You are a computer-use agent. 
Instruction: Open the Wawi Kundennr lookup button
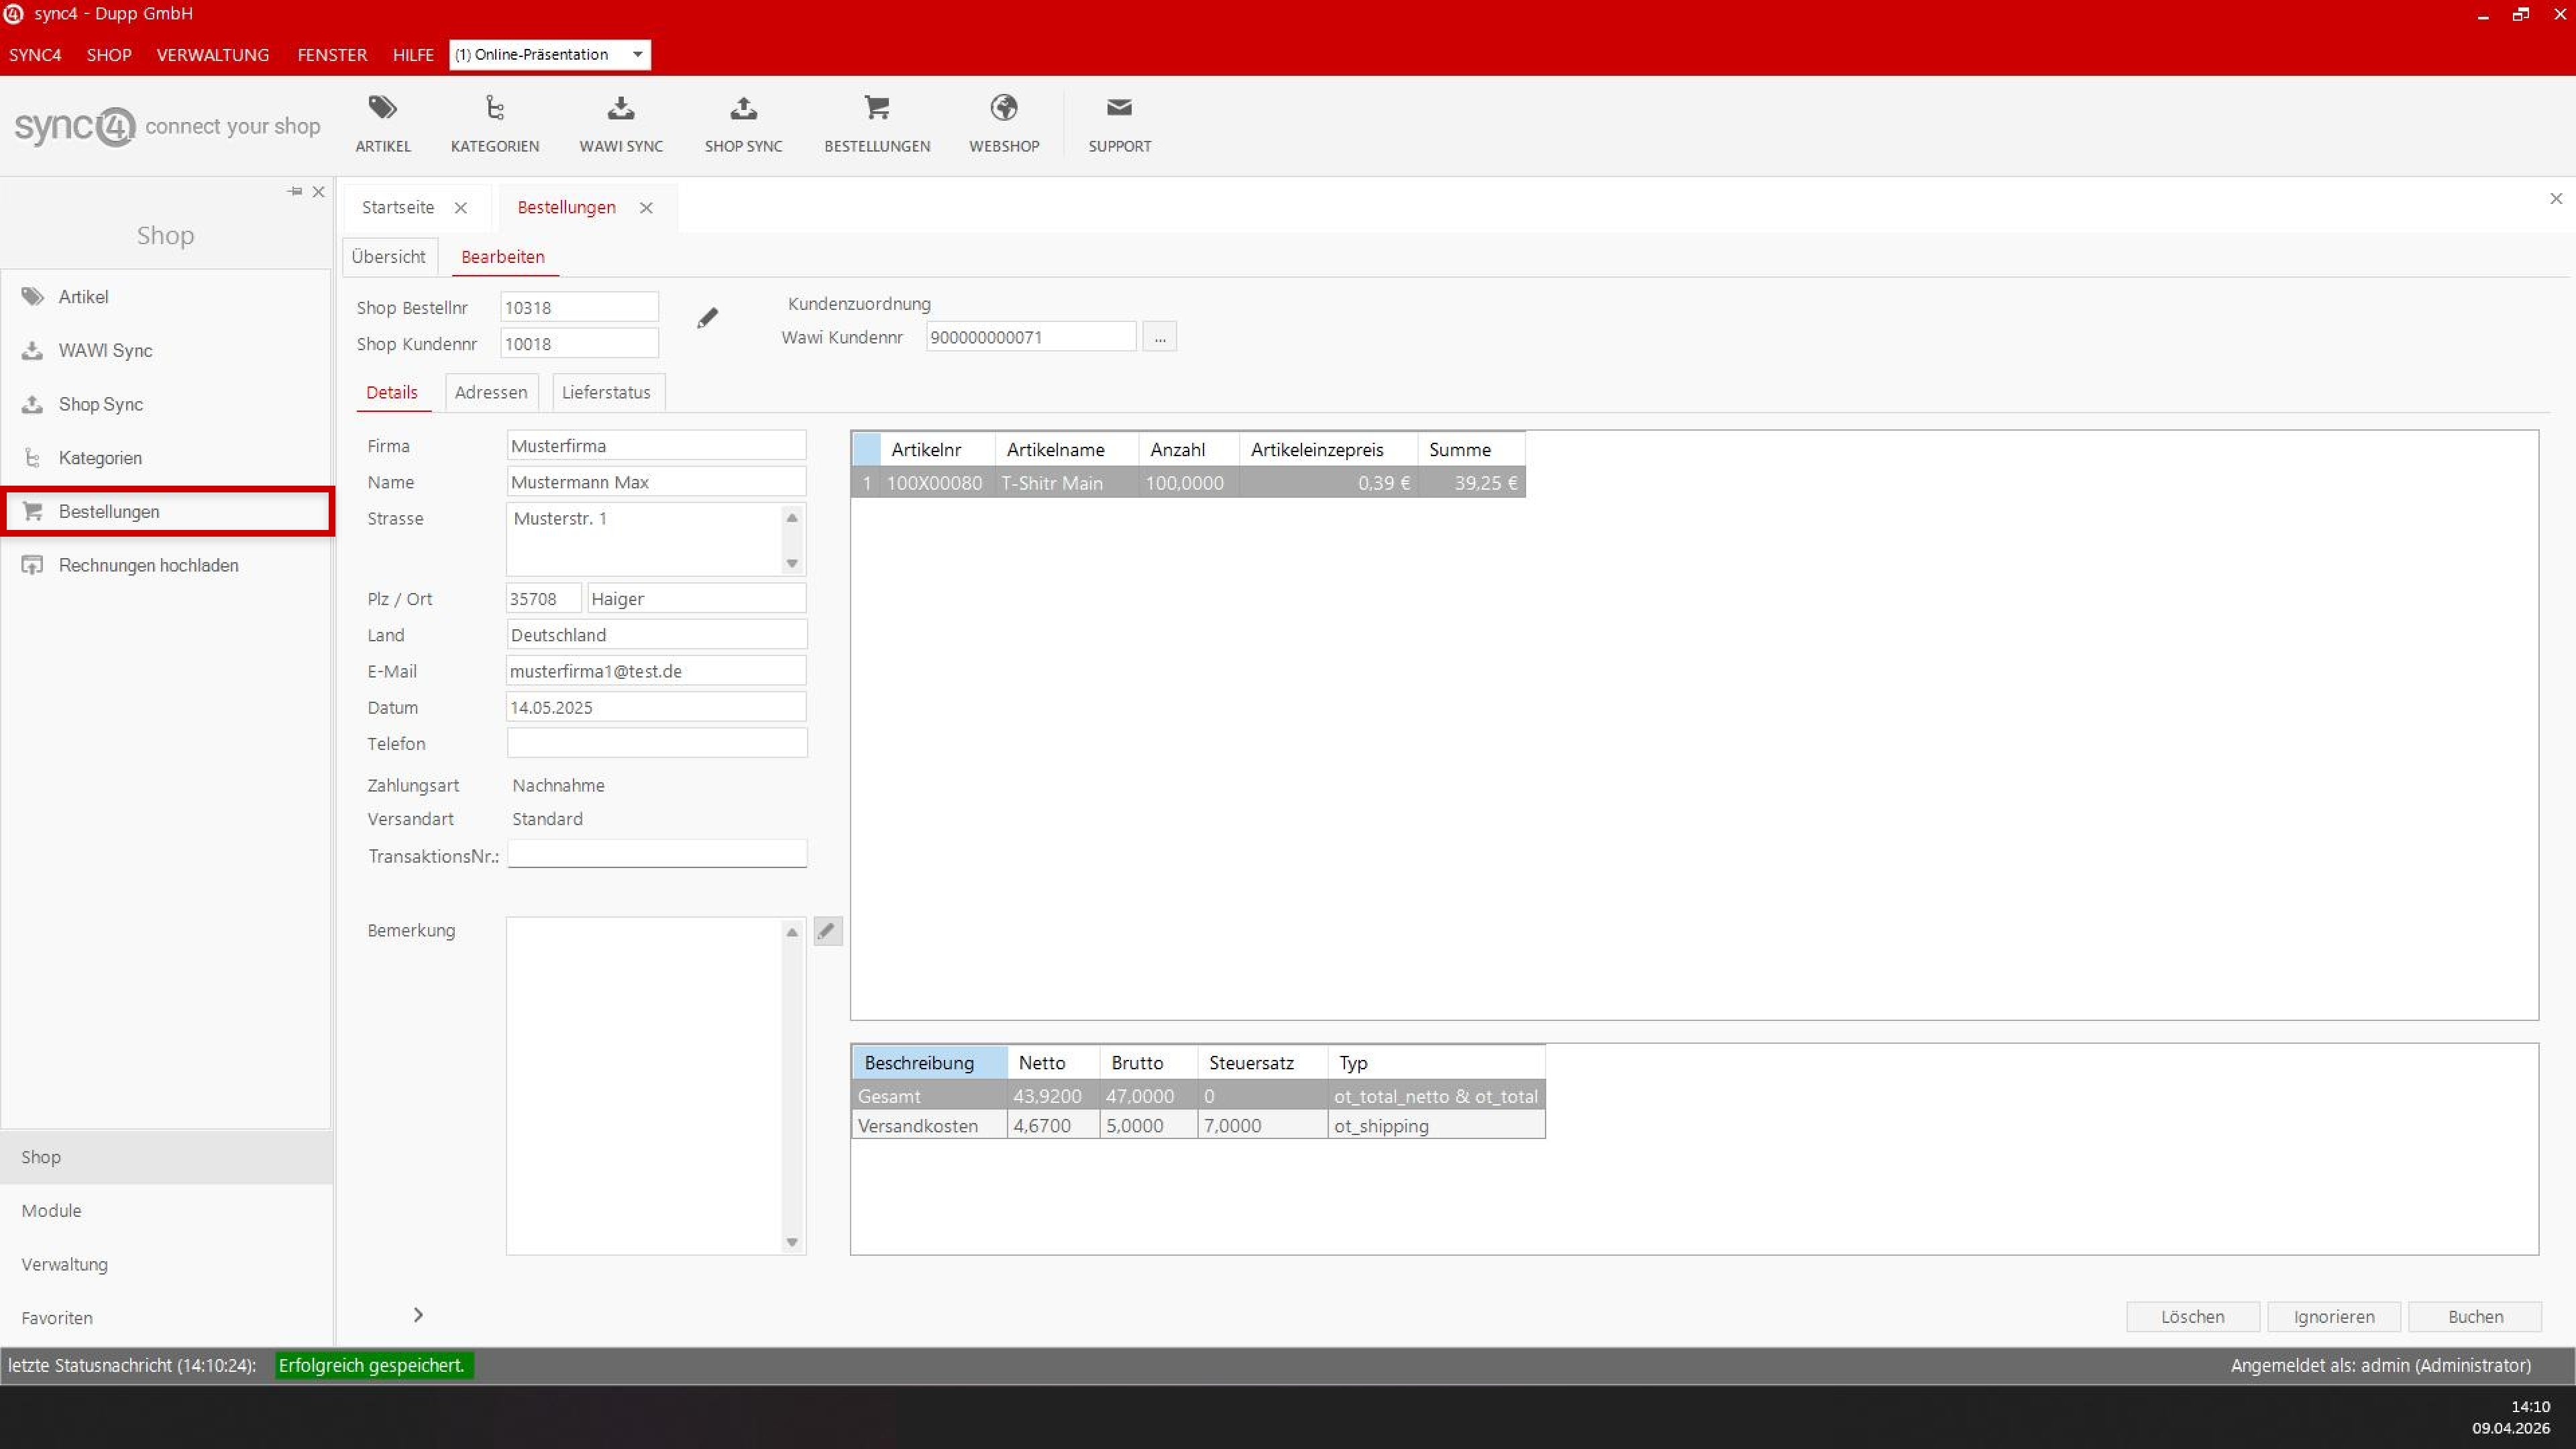[x=1159, y=336]
